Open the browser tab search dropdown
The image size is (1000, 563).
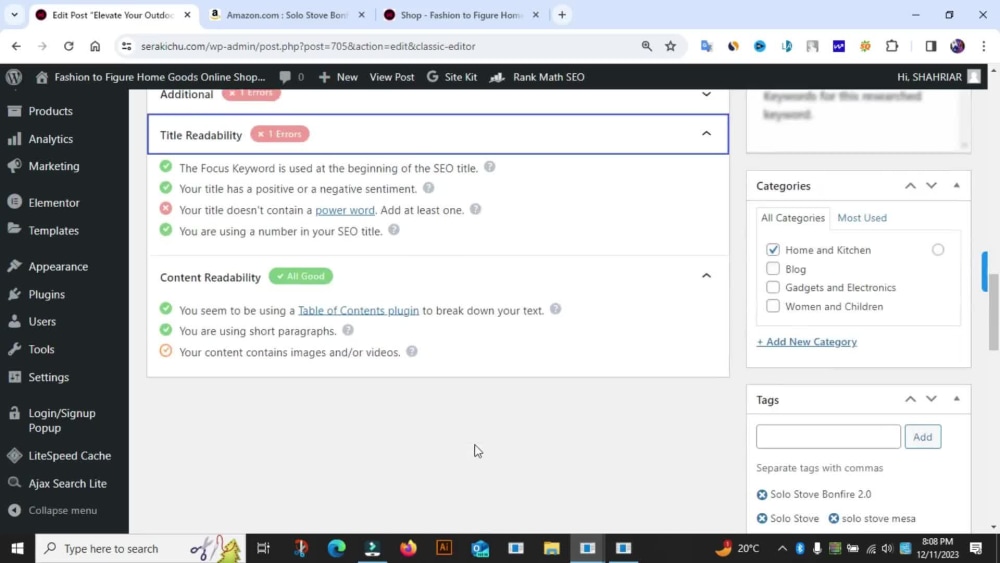click(14, 15)
